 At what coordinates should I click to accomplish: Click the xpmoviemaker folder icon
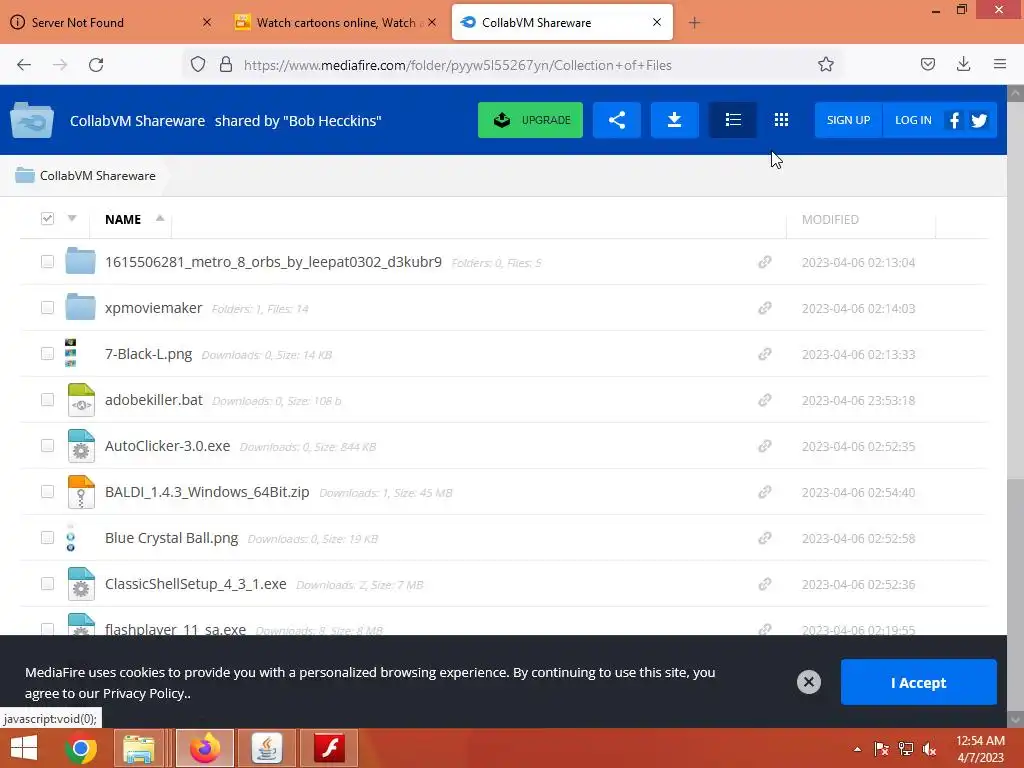pyautogui.click(x=80, y=307)
